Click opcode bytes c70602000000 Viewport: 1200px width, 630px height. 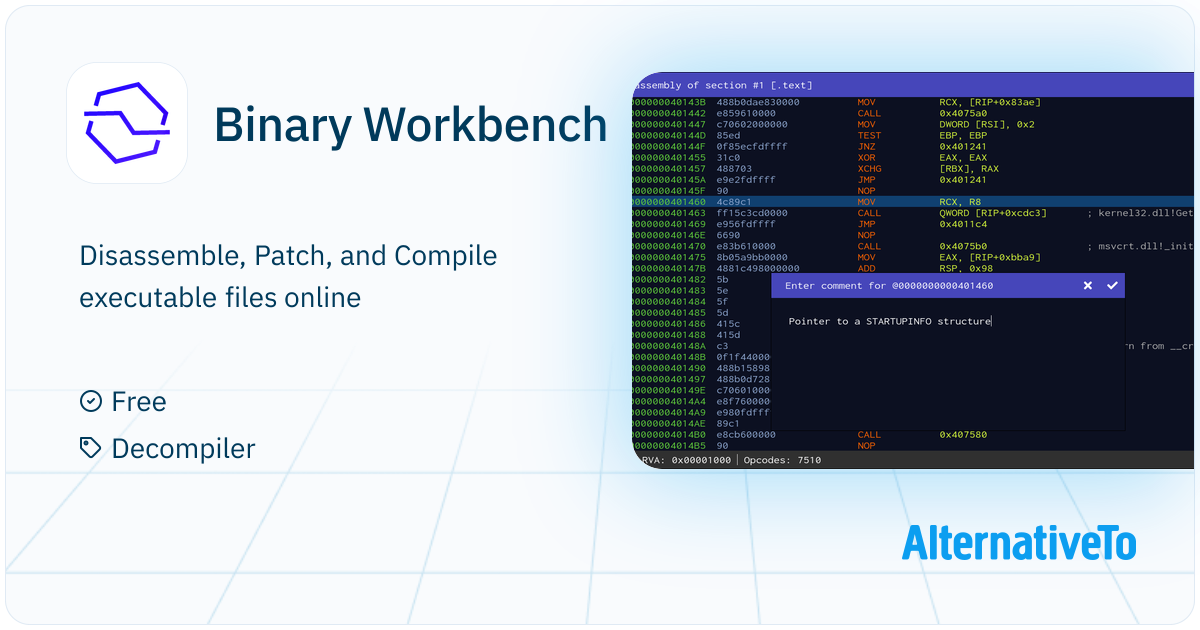click(x=752, y=125)
